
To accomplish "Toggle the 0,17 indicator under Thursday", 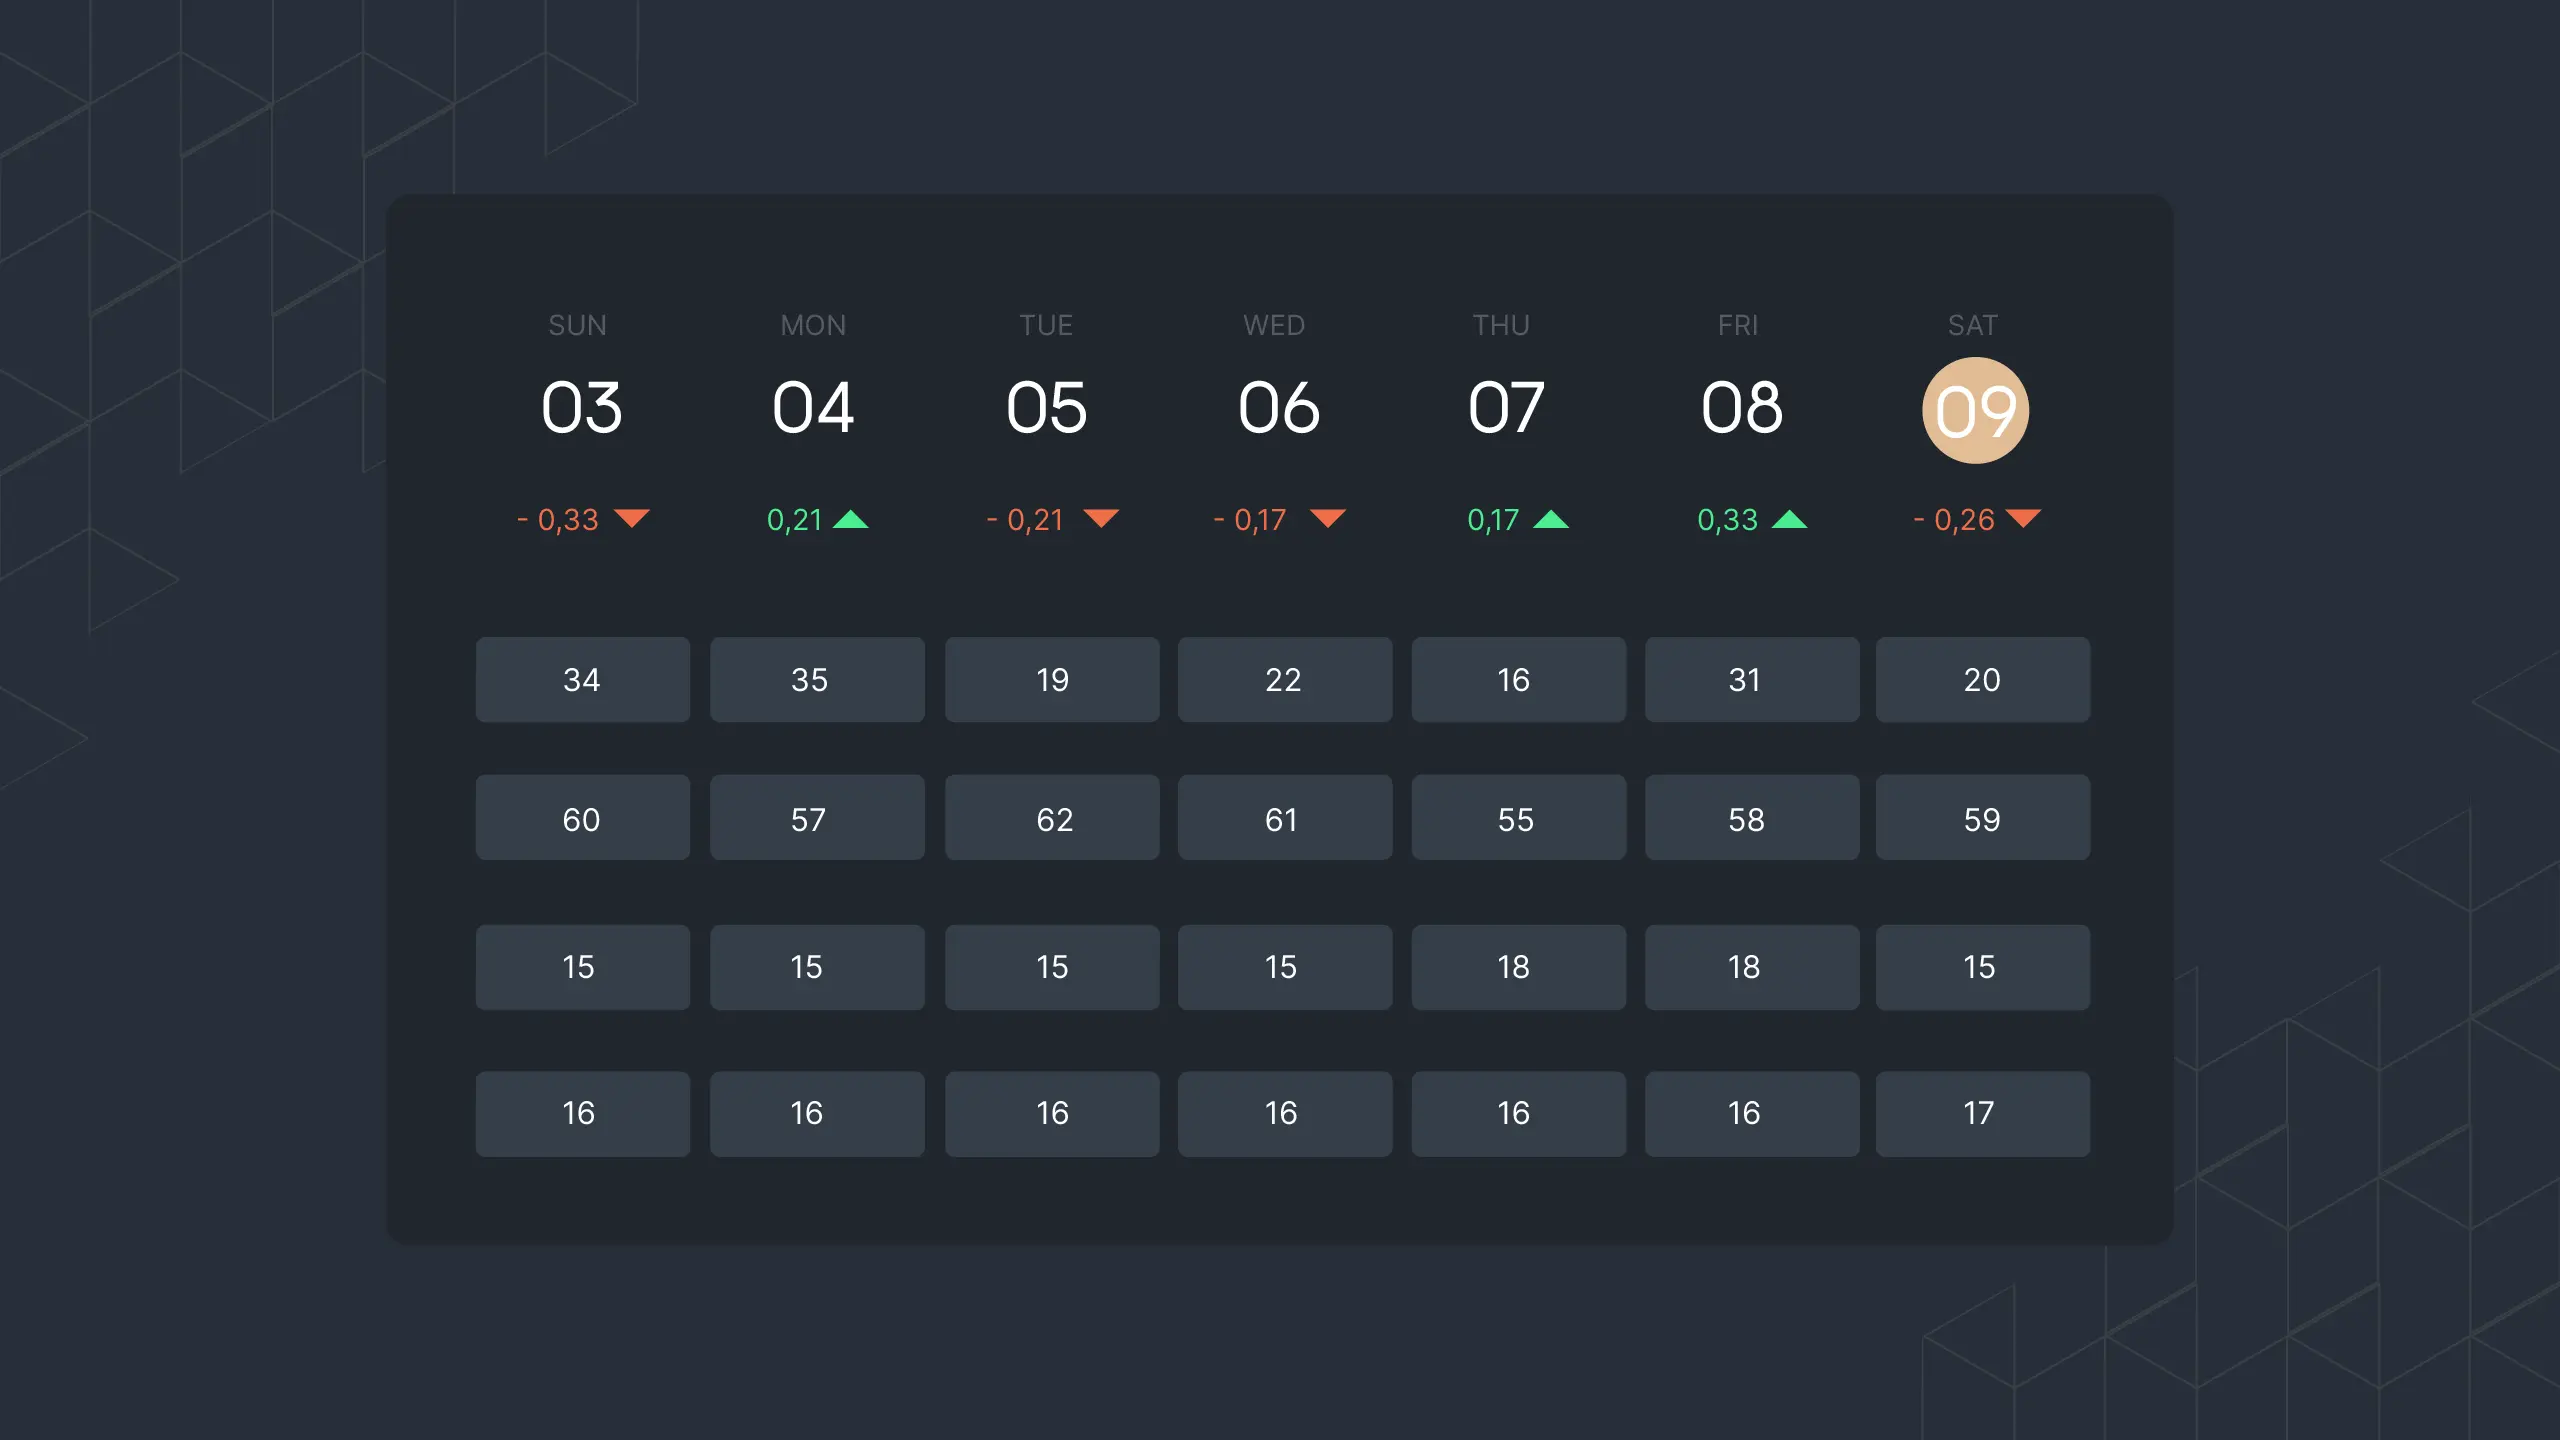I will tap(1493, 520).
